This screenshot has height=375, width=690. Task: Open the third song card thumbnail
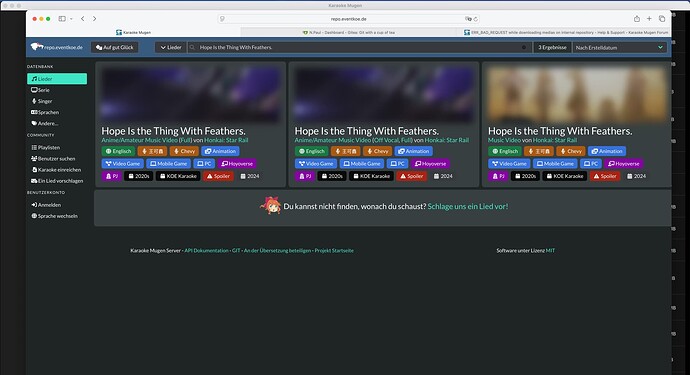click(x=576, y=94)
